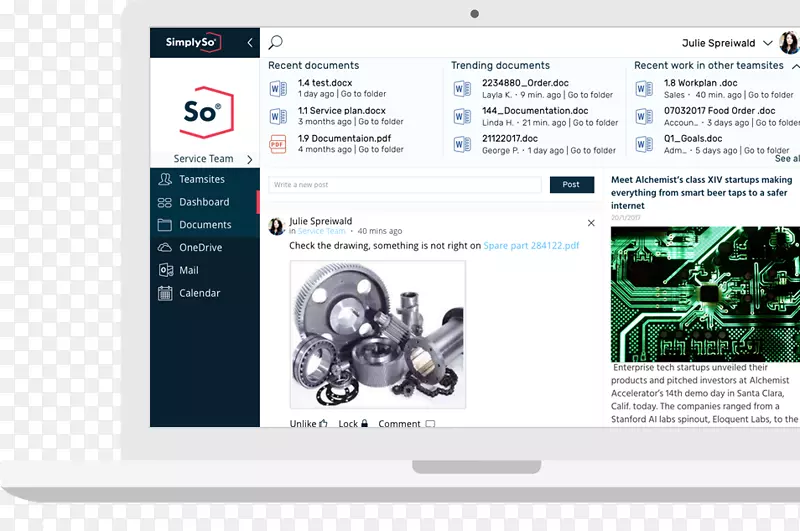Click Julie Spreiwald's profile avatar in header

(x=789, y=43)
